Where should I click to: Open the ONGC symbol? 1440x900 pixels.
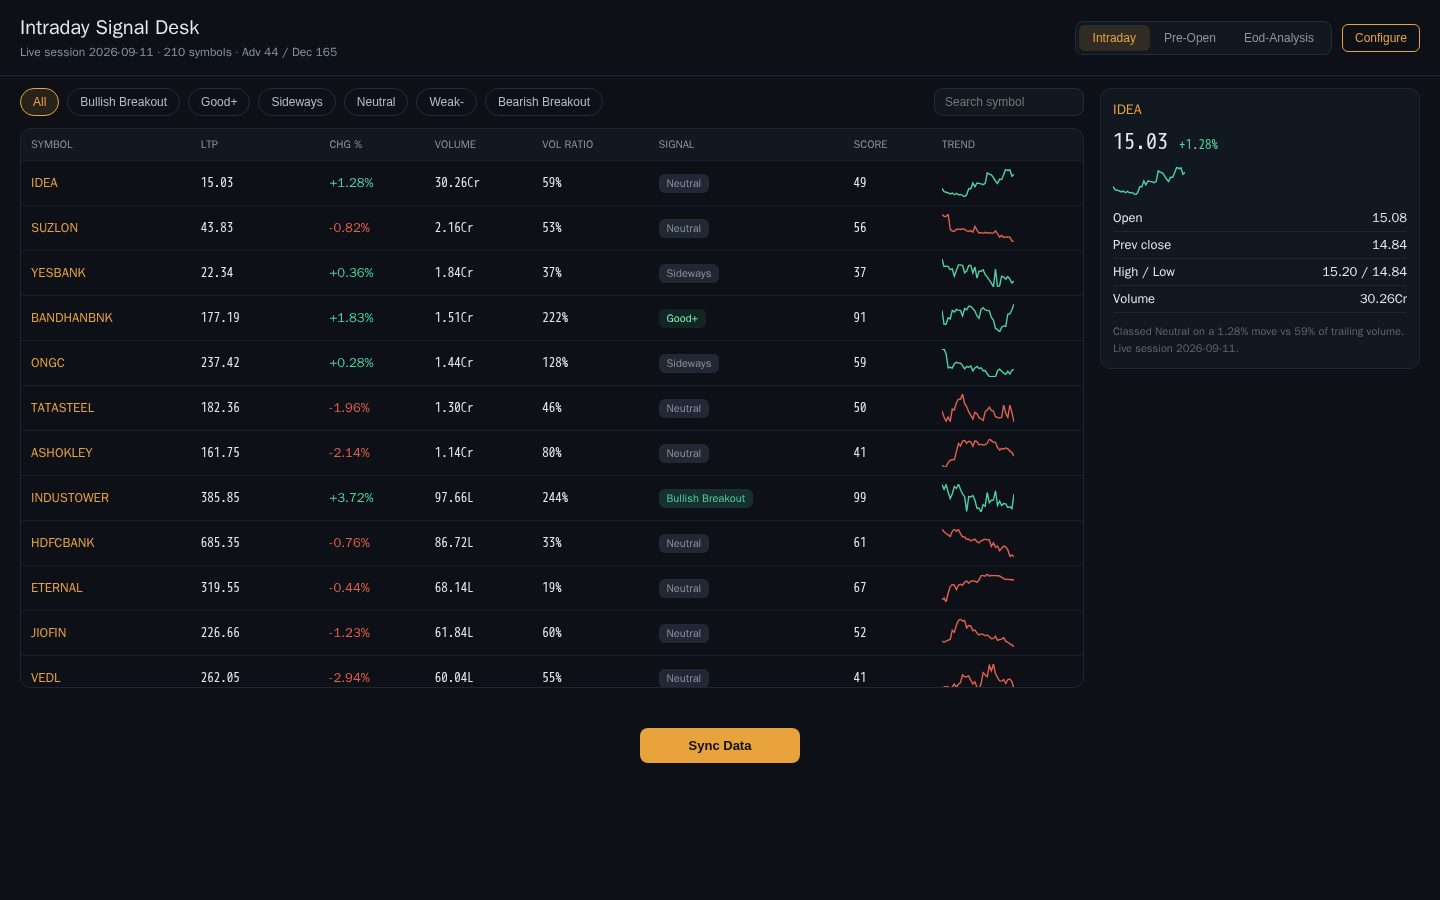[48, 363]
